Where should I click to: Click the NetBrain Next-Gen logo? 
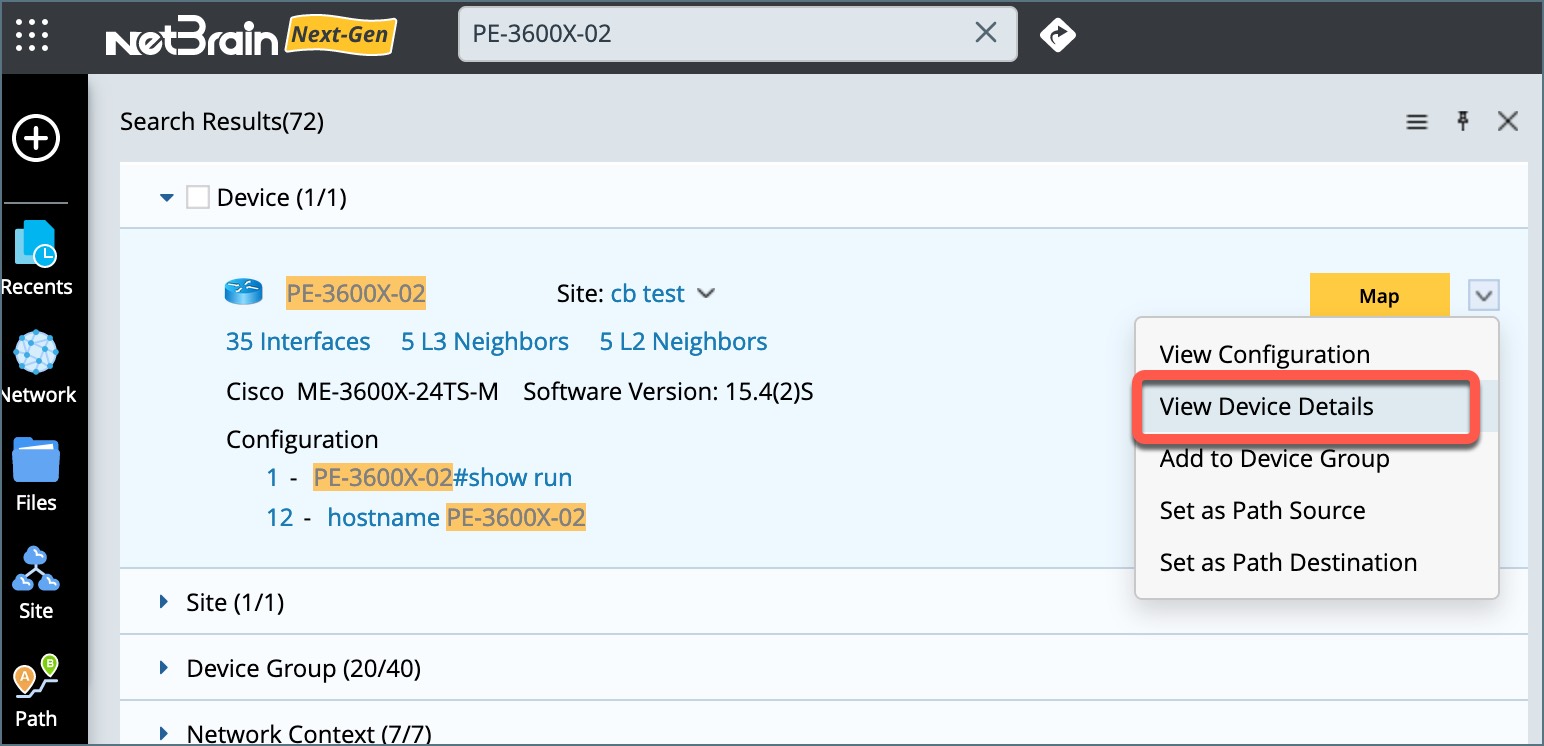(x=251, y=37)
